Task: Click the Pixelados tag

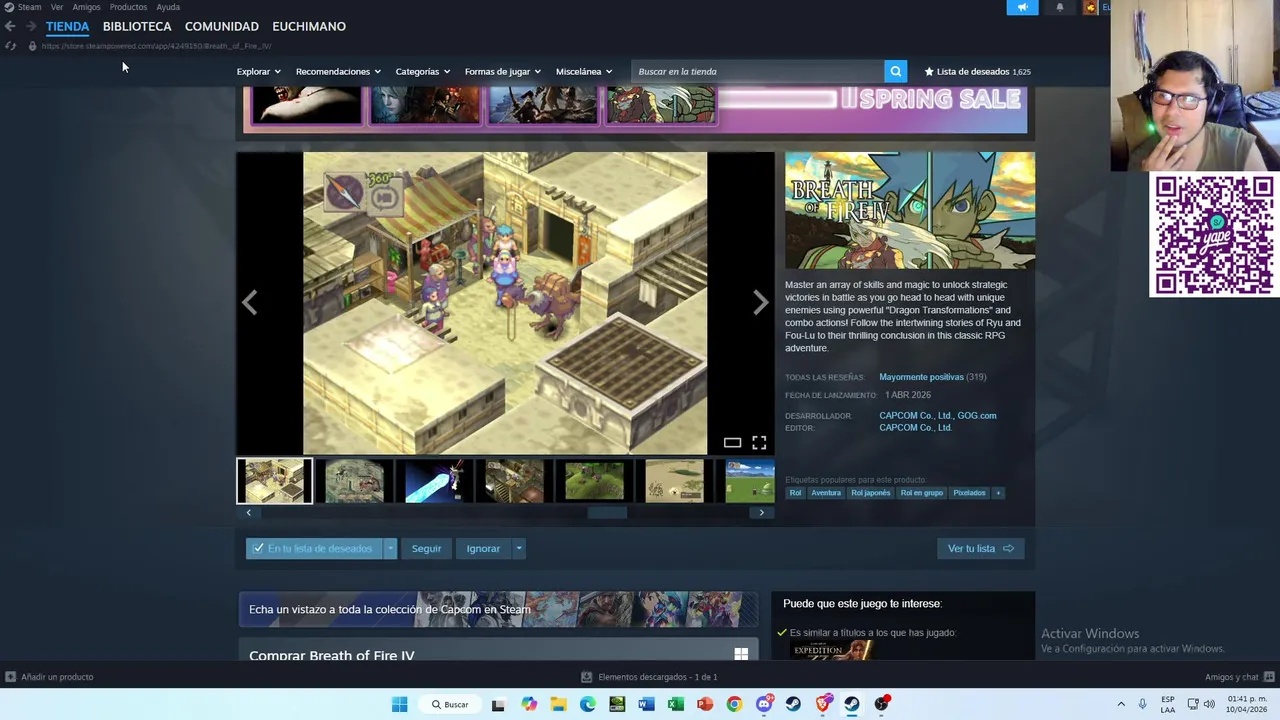Action: pos(969,493)
